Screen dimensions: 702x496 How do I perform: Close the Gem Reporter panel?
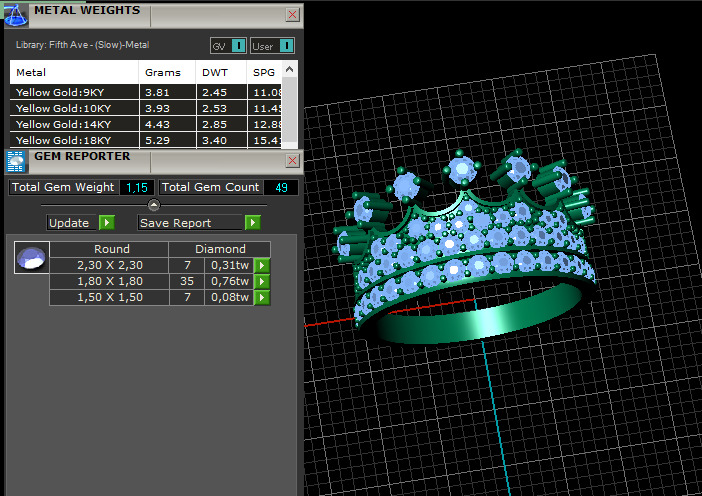[292, 160]
